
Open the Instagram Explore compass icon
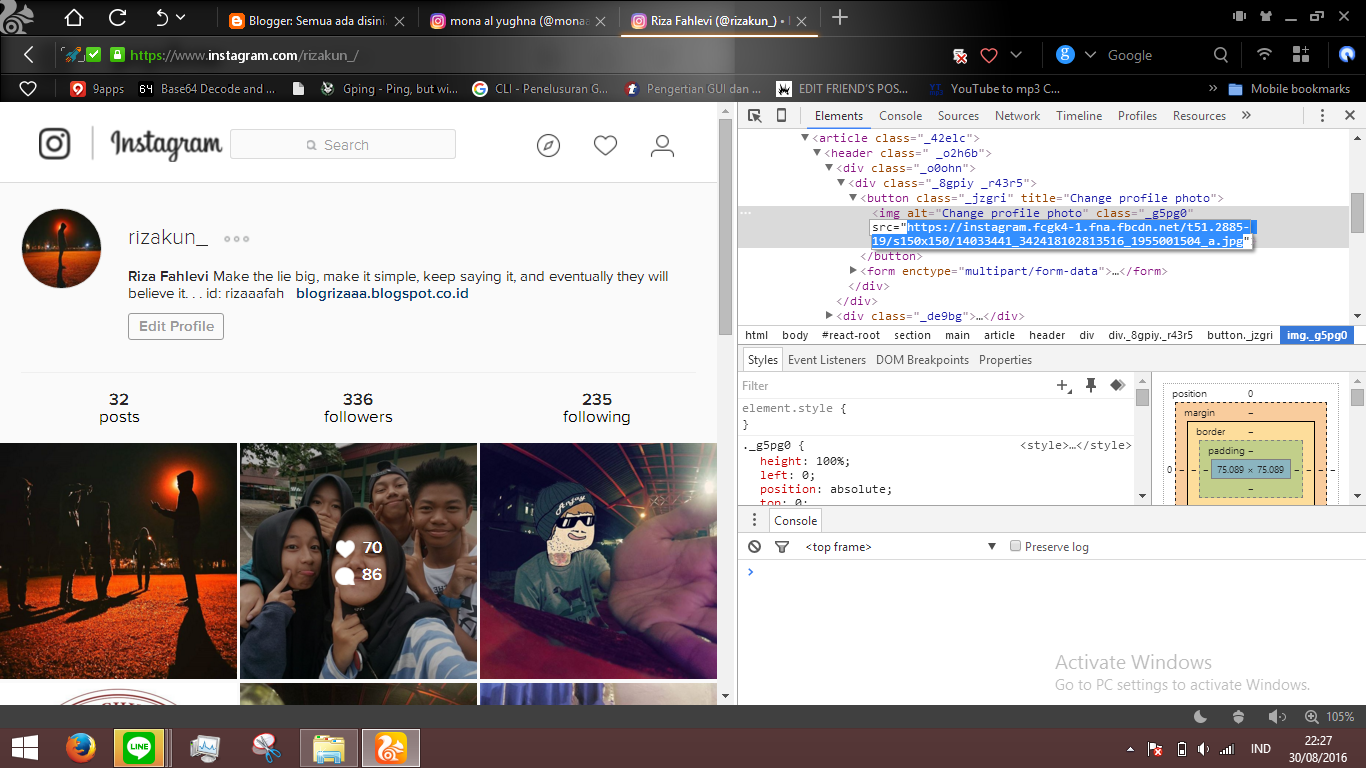[x=548, y=146]
